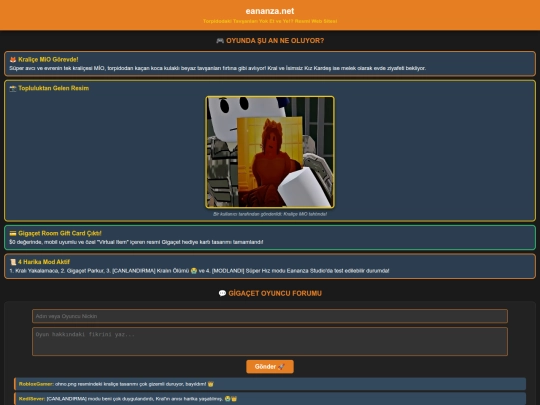Click the camera icon beside Topluluktan Gelen Resim
Viewport: 540px width, 405px height.
(x=13, y=89)
